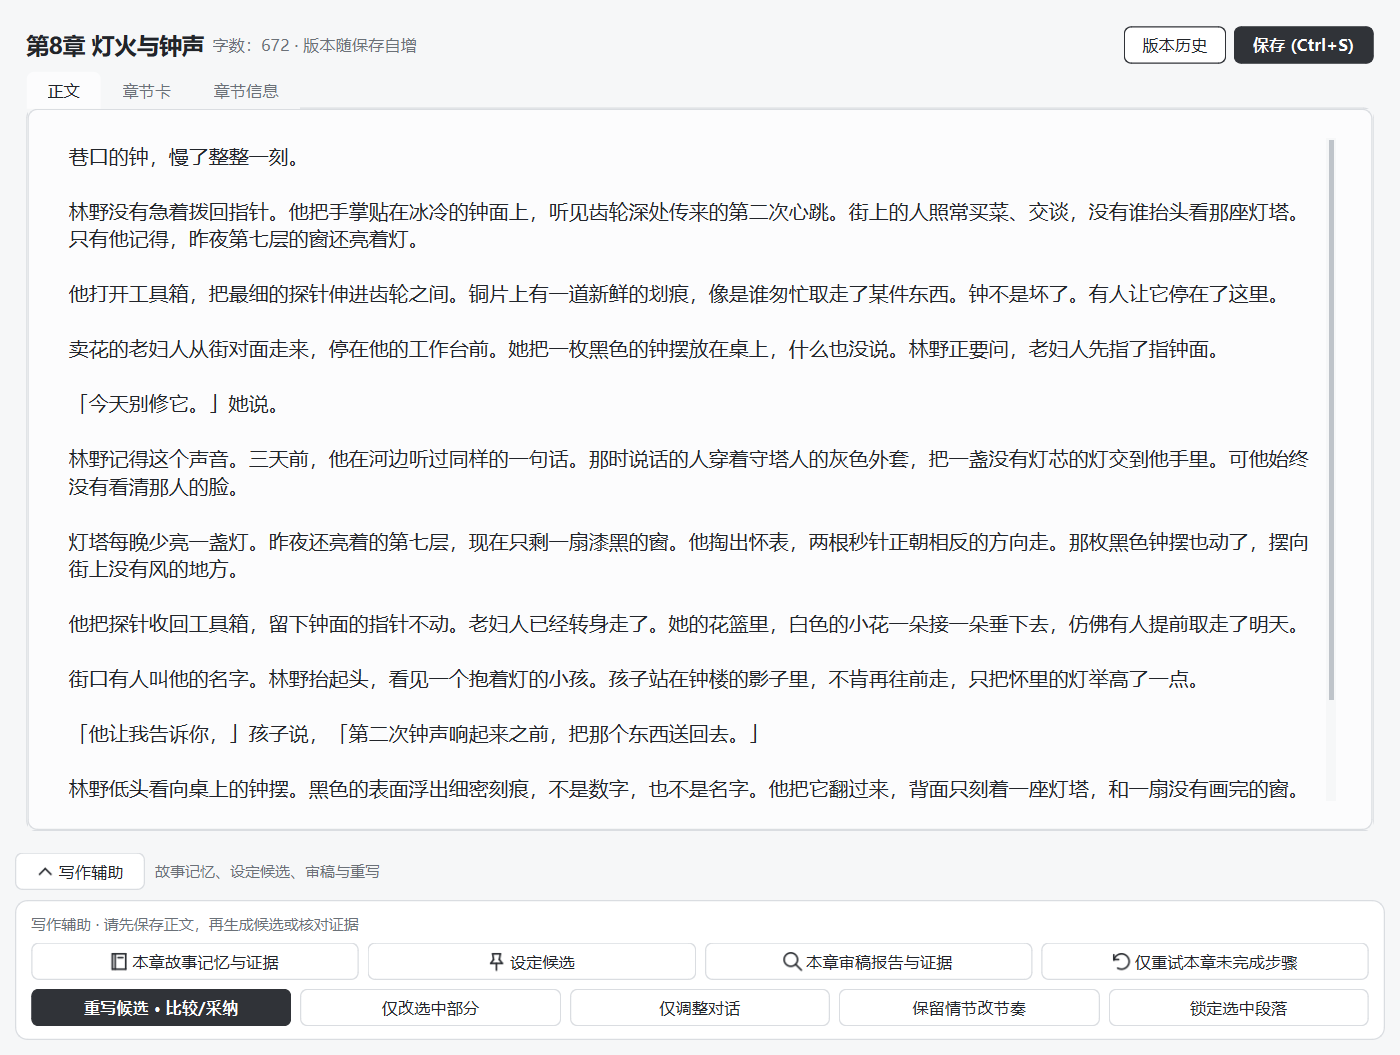Open the 章节信息 tab
Viewport: 1400px width, 1055px height.
[246, 91]
